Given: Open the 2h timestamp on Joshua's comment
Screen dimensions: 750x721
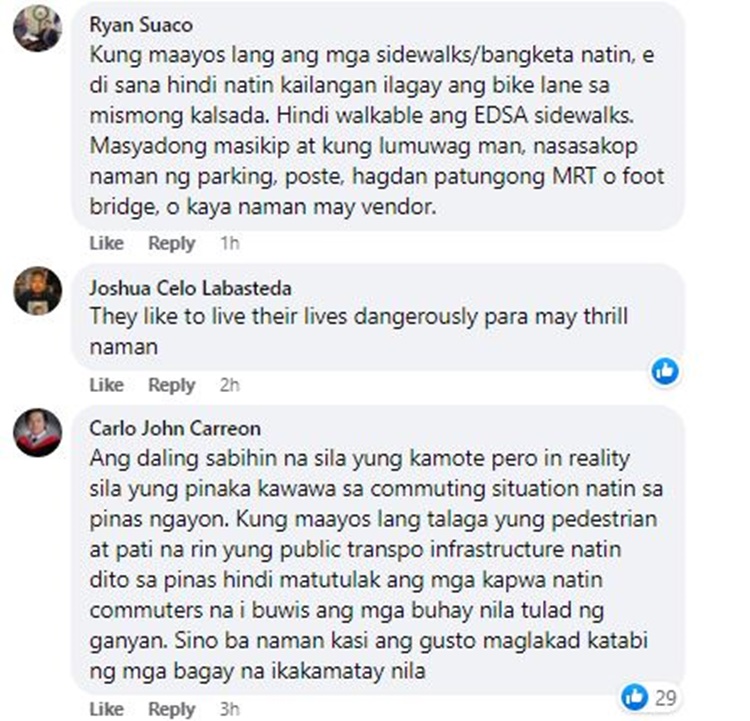Looking at the screenshot, I should (x=230, y=385).
